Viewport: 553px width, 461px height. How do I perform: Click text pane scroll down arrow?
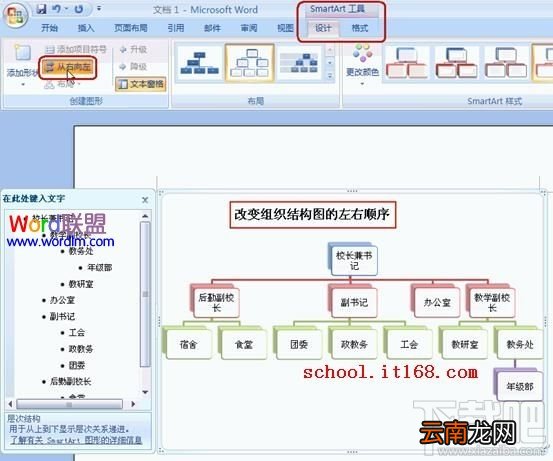pos(145,392)
